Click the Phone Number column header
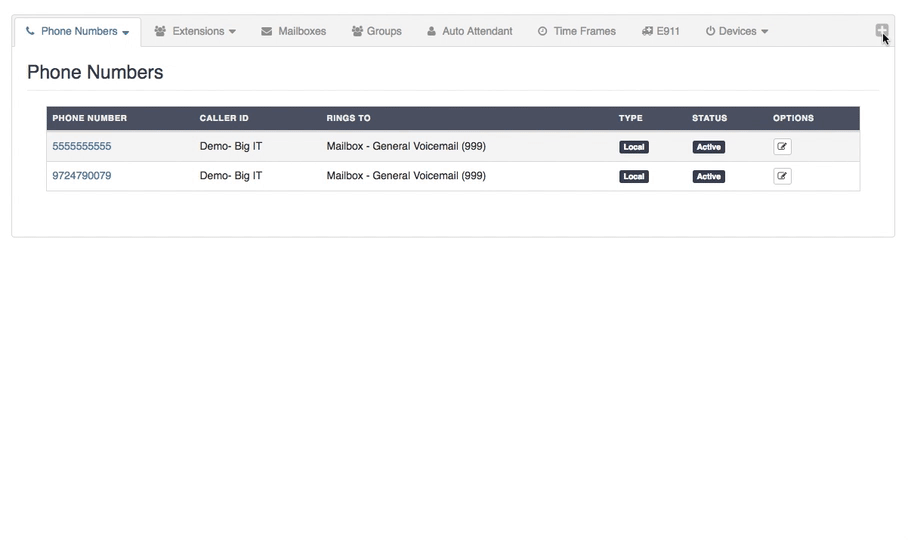908x540 pixels. 90,118
